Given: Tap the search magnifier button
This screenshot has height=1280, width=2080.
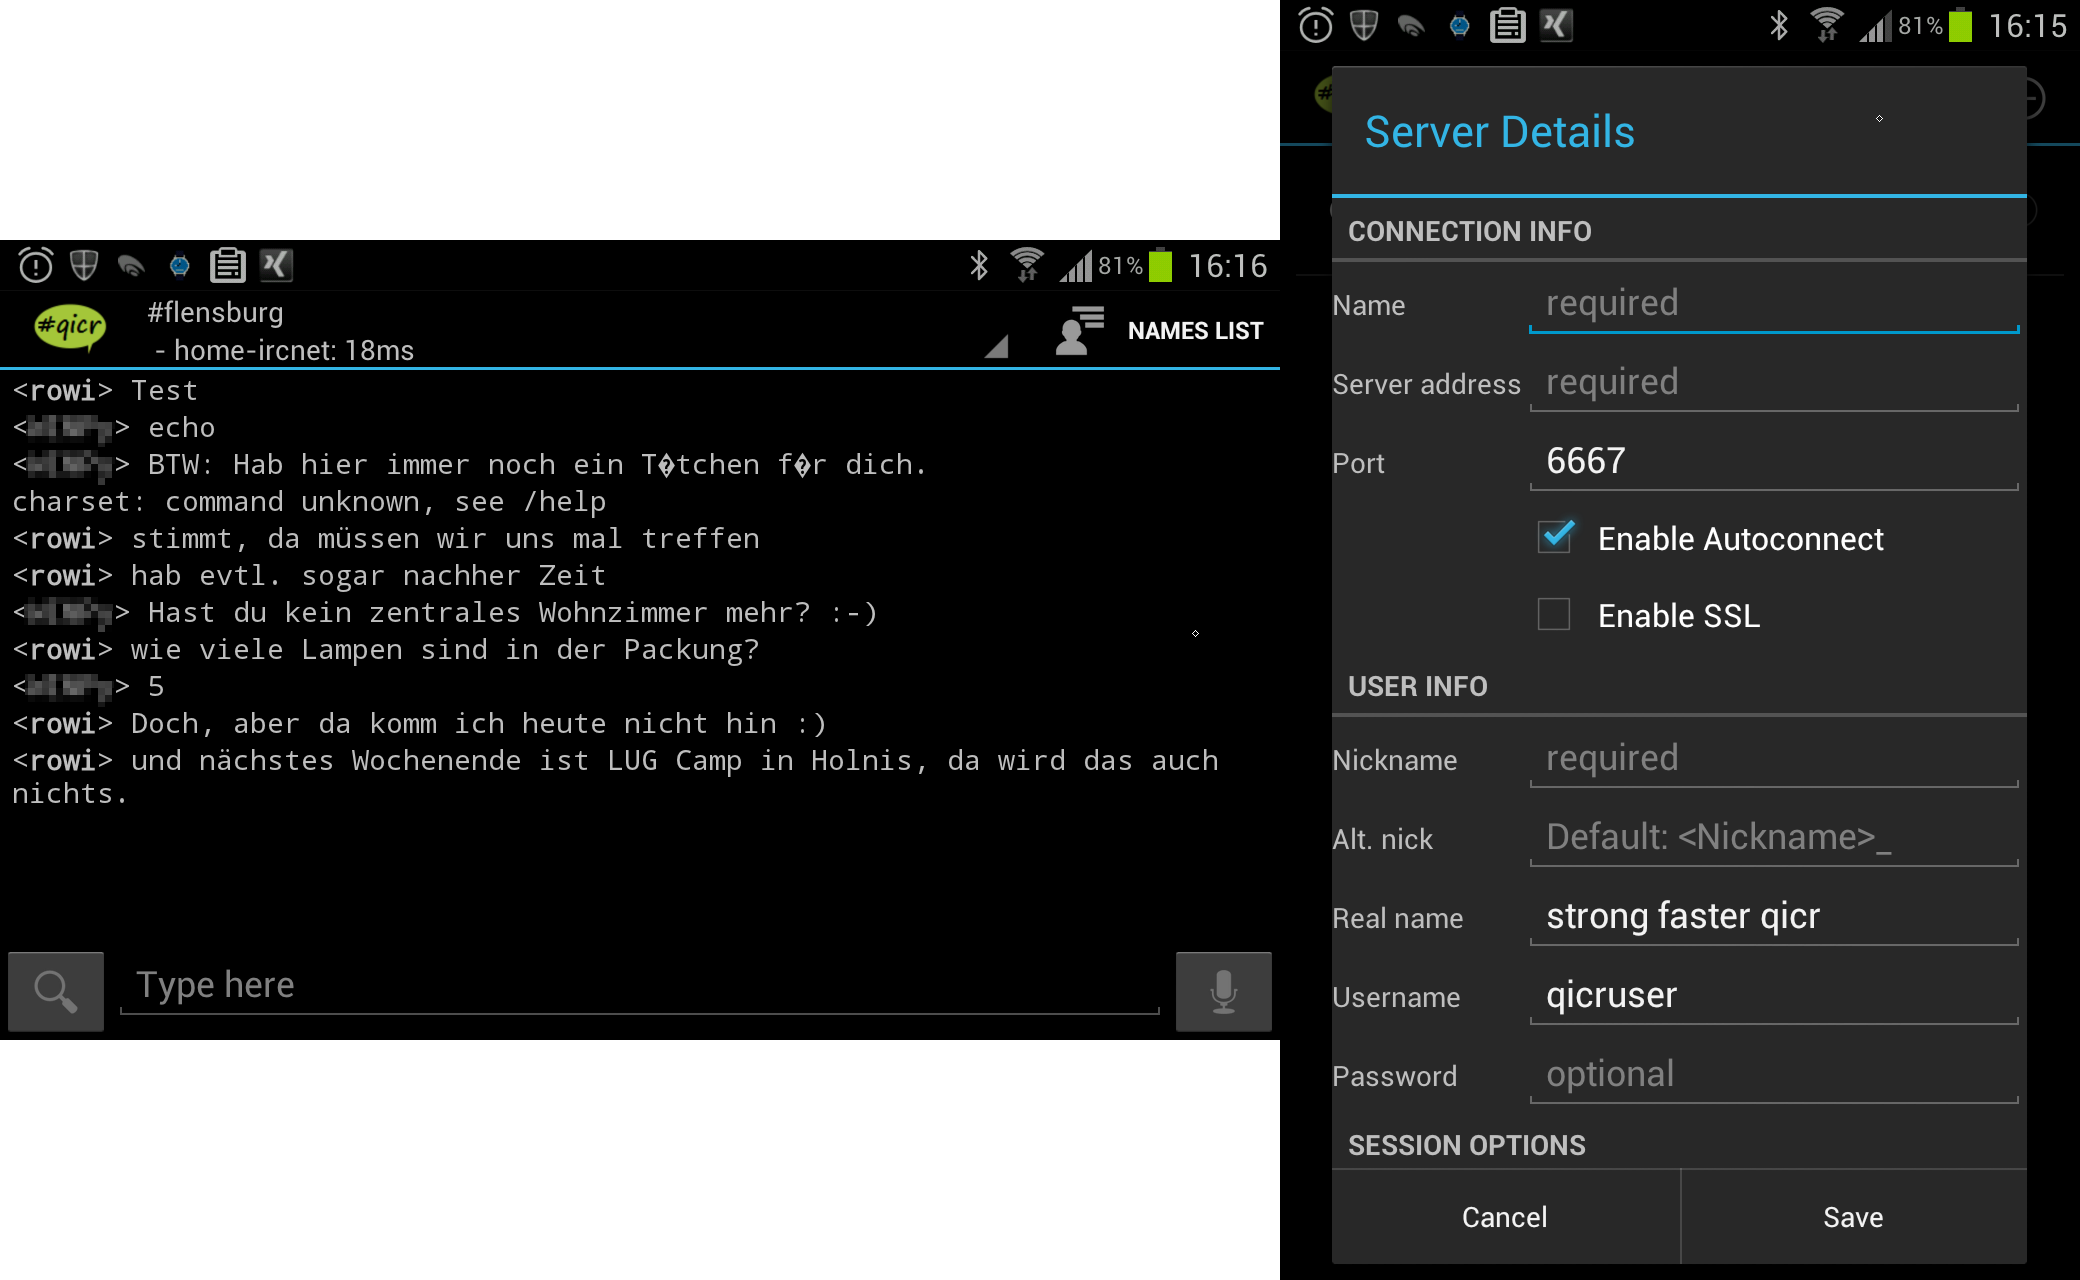Looking at the screenshot, I should click(56, 991).
